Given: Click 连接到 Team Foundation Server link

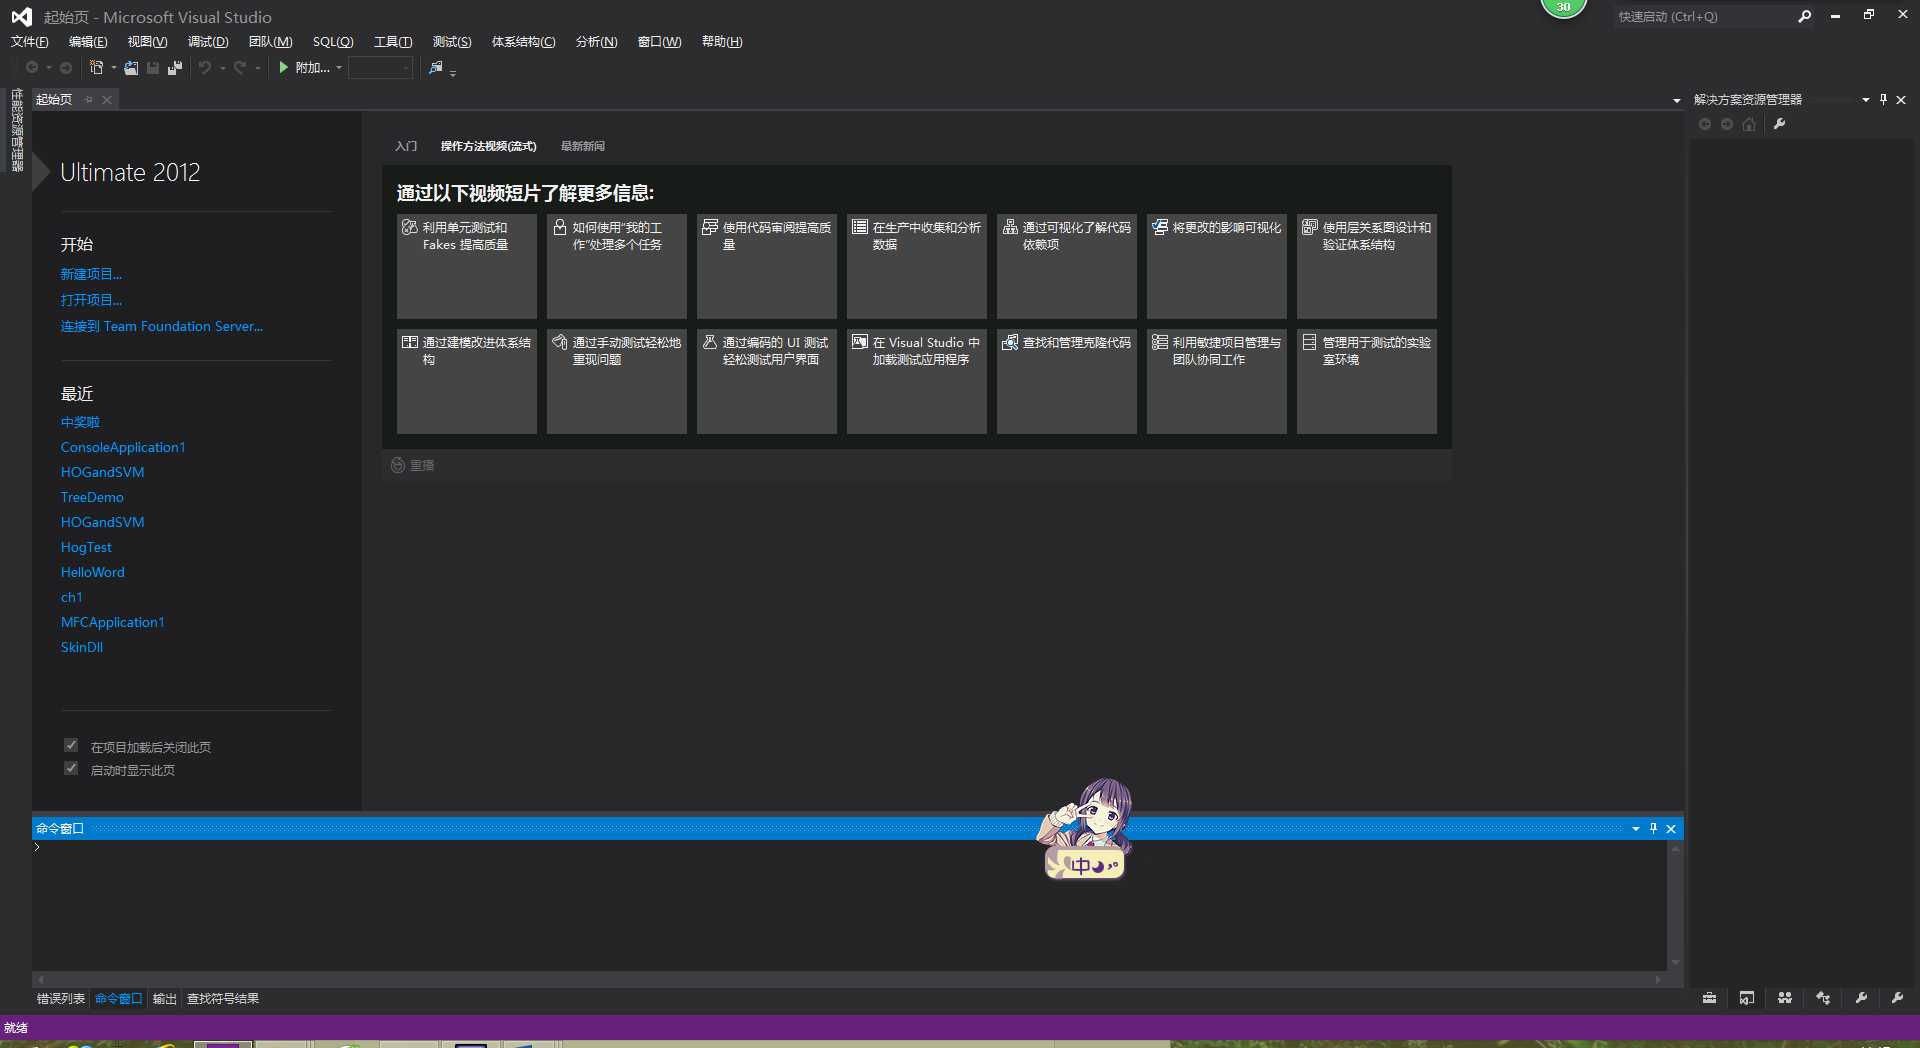Looking at the screenshot, I should click(162, 326).
